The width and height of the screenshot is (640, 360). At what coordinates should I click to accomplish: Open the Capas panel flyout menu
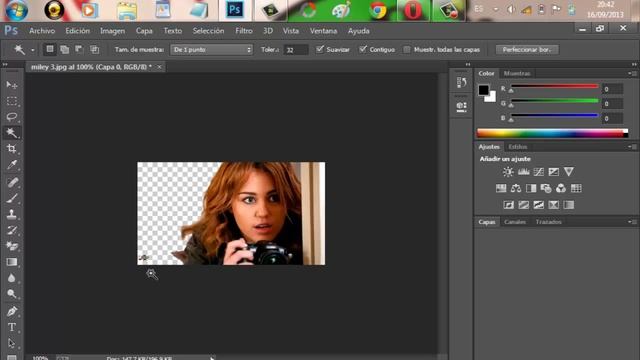[x=632, y=222]
